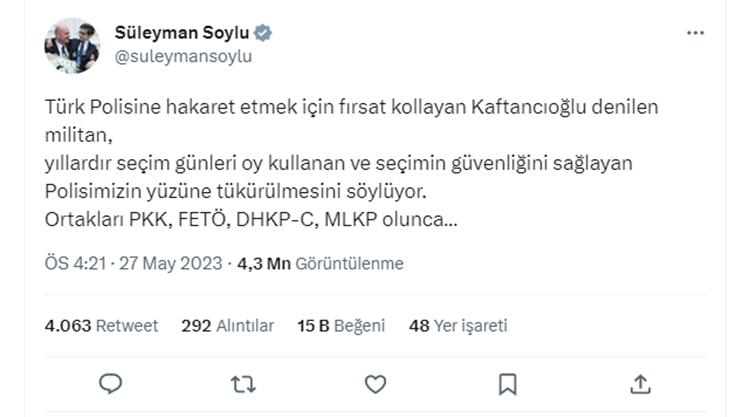Click the 27 May 2023 date
Image resolution: width=750 pixels, height=417 pixels.
[x=170, y=264]
